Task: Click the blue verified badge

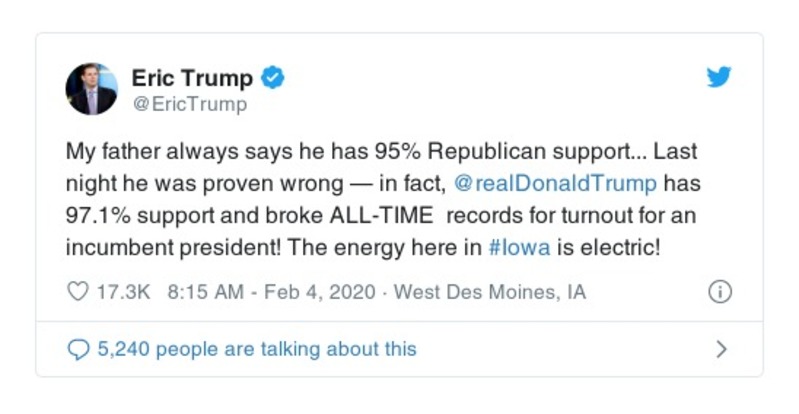Action: point(273,77)
